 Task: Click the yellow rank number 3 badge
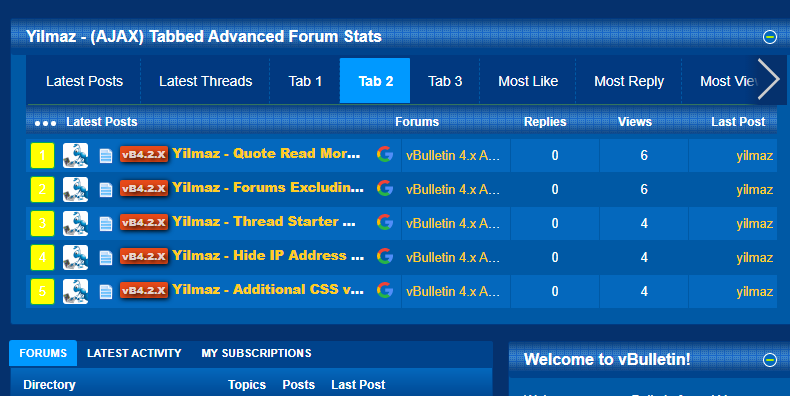point(42,223)
